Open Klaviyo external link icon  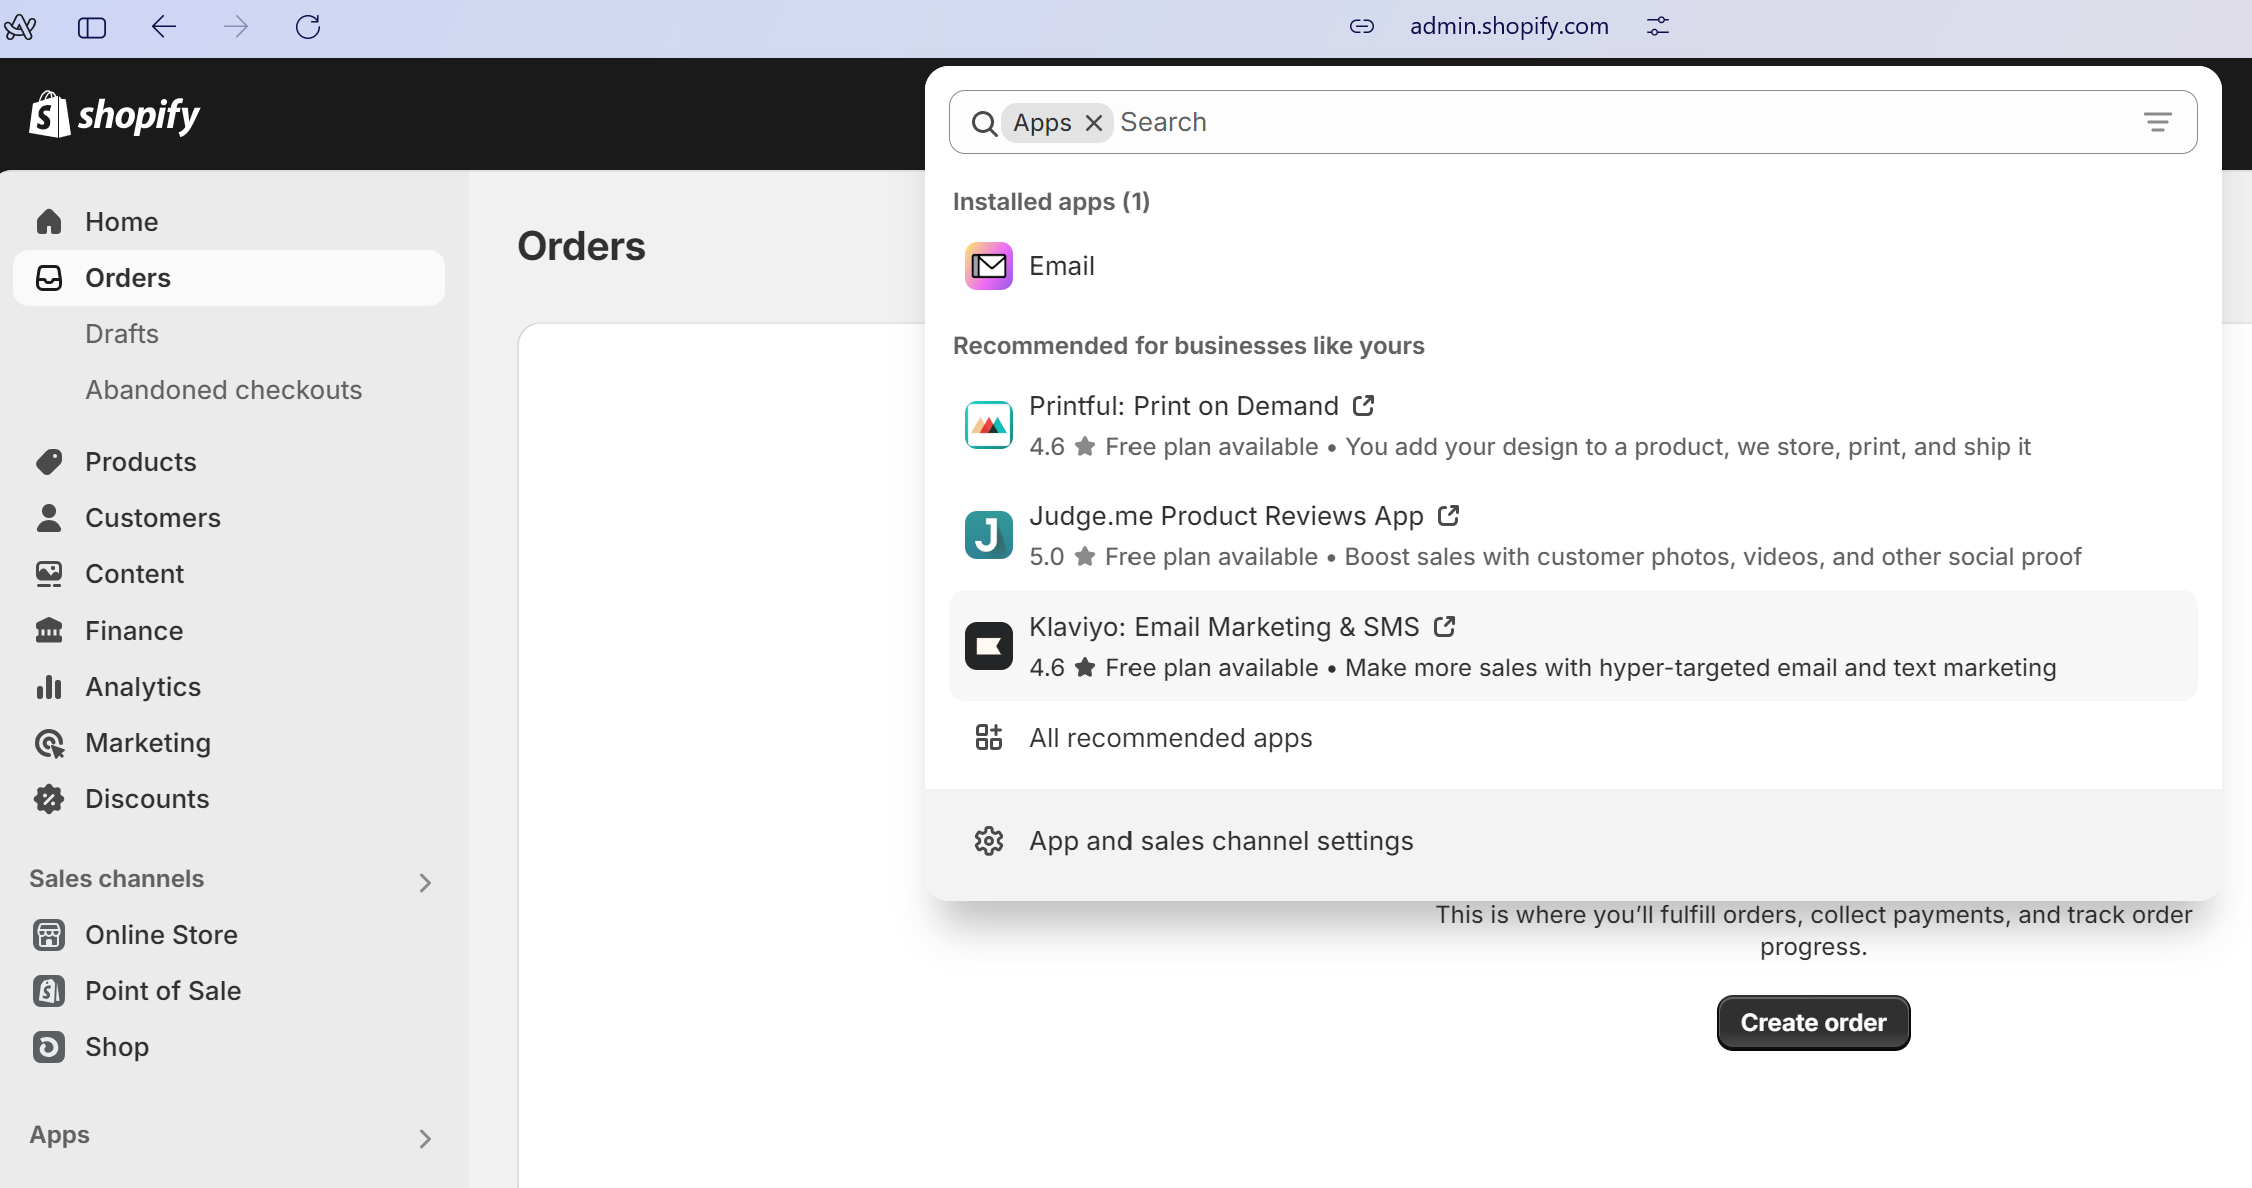(1445, 626)
